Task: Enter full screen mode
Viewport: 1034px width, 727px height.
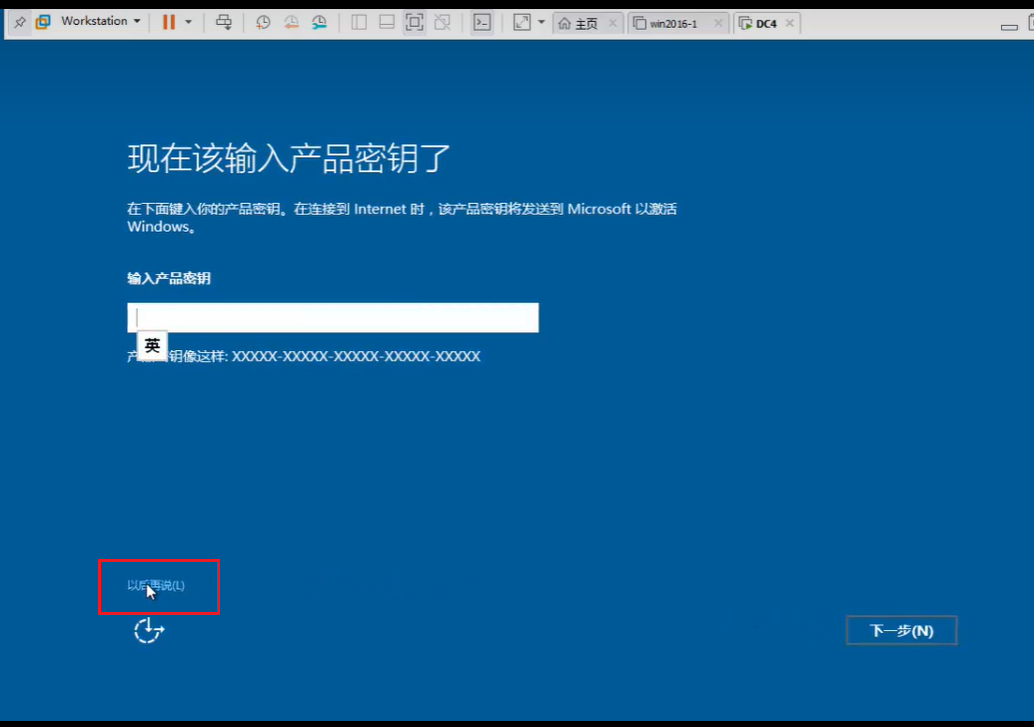Action: click(x=414, y=22)
